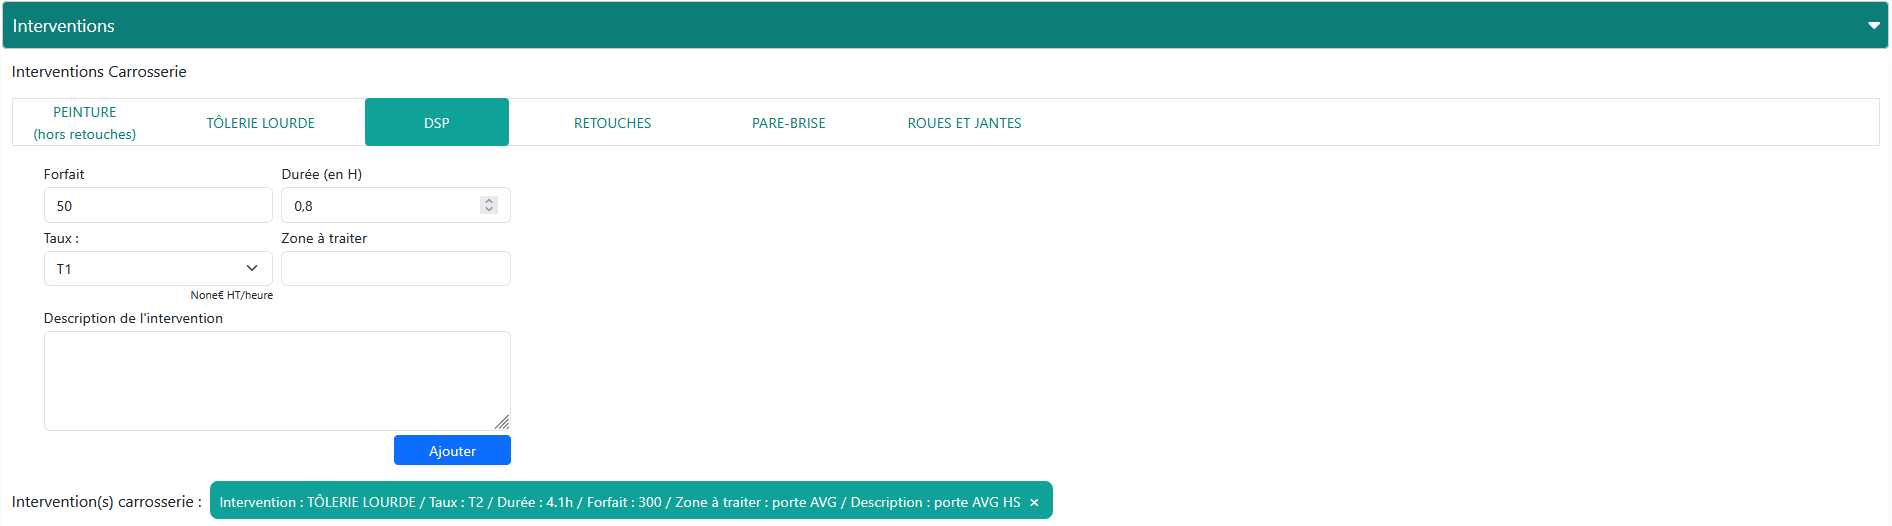Switch to ROUES ET JANTES tab
This screenshot has width=1892, height=526.
(x=964, y=123)
